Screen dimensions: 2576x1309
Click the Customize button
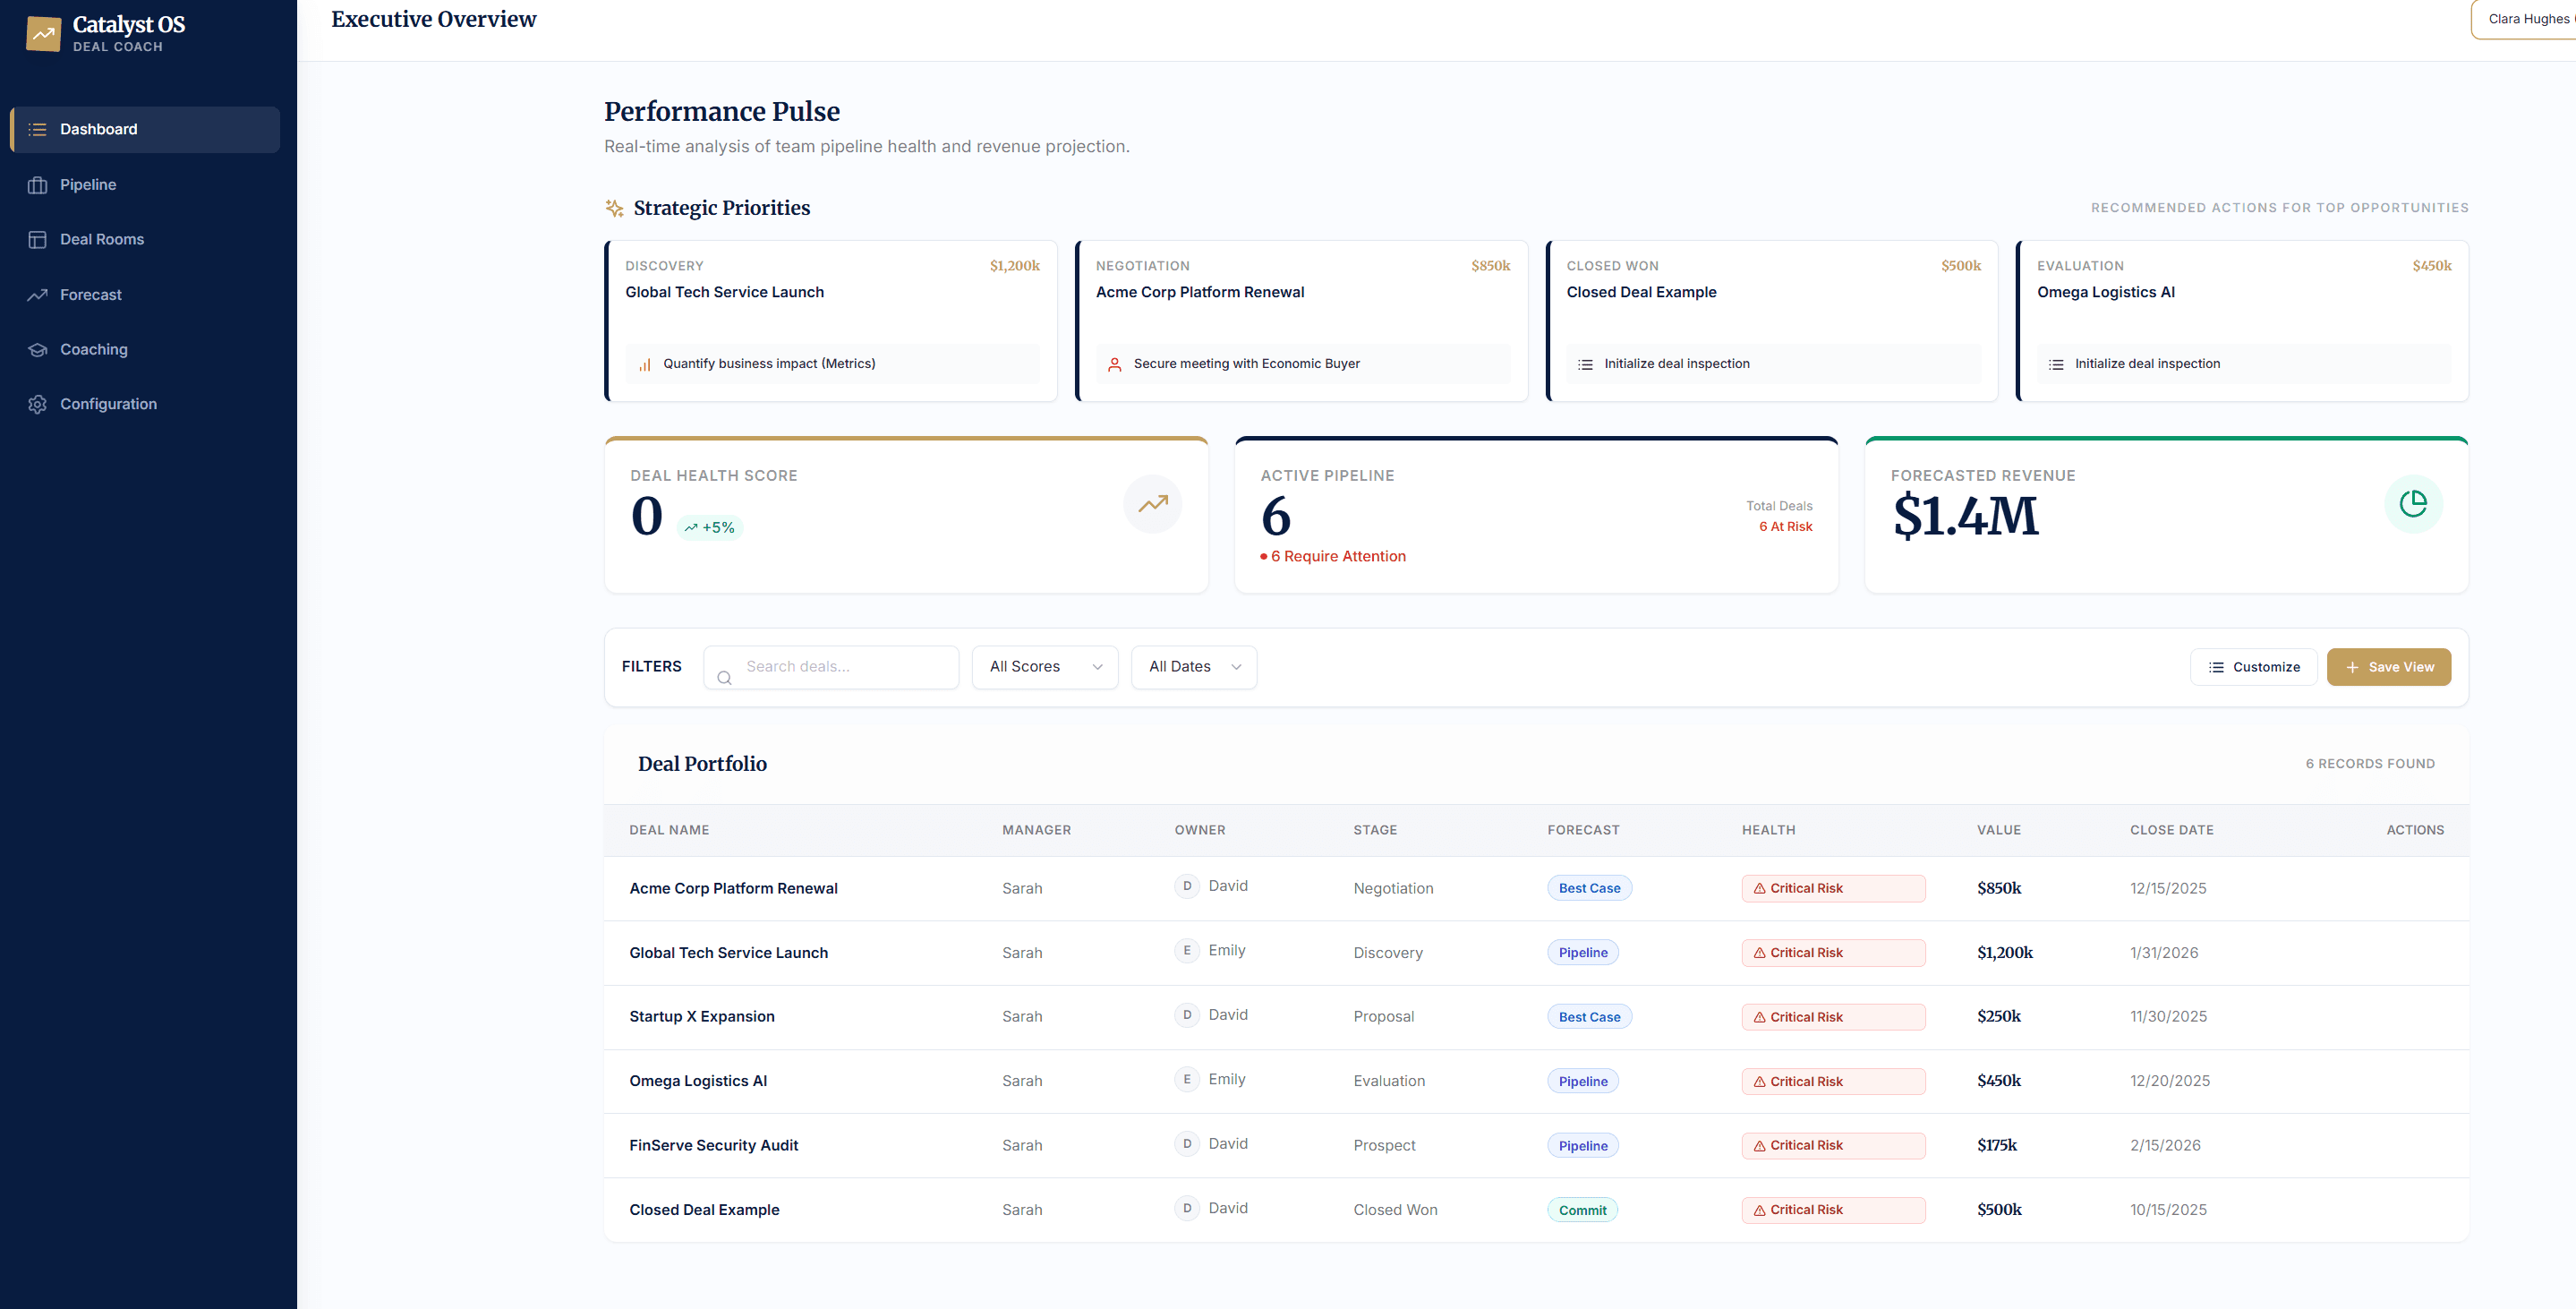pos(2253,667)
